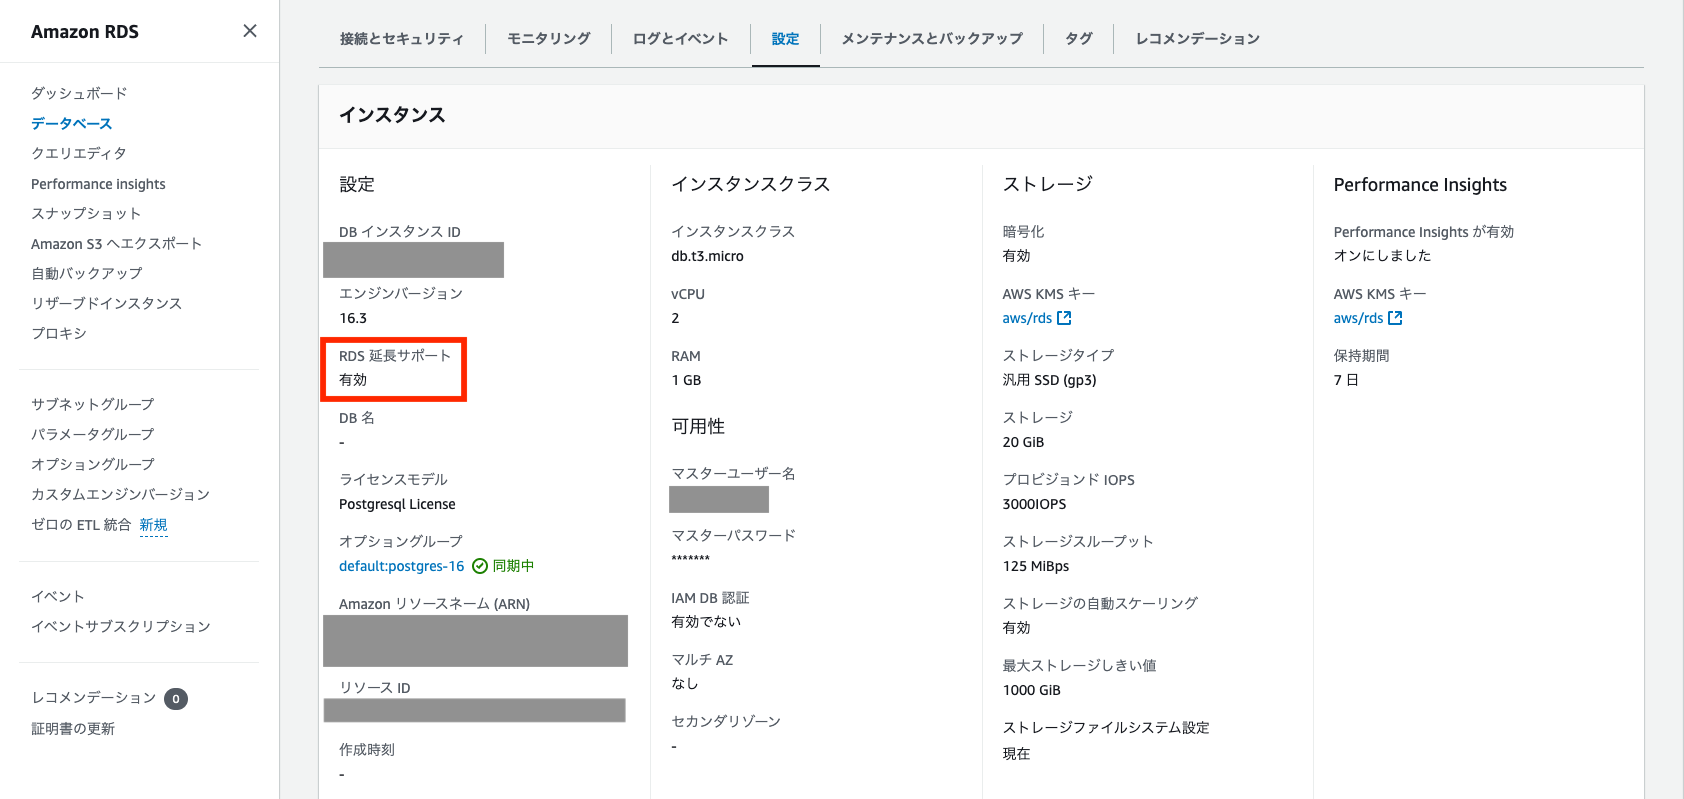Open the レコメンデーション tab

point(1197,38)
